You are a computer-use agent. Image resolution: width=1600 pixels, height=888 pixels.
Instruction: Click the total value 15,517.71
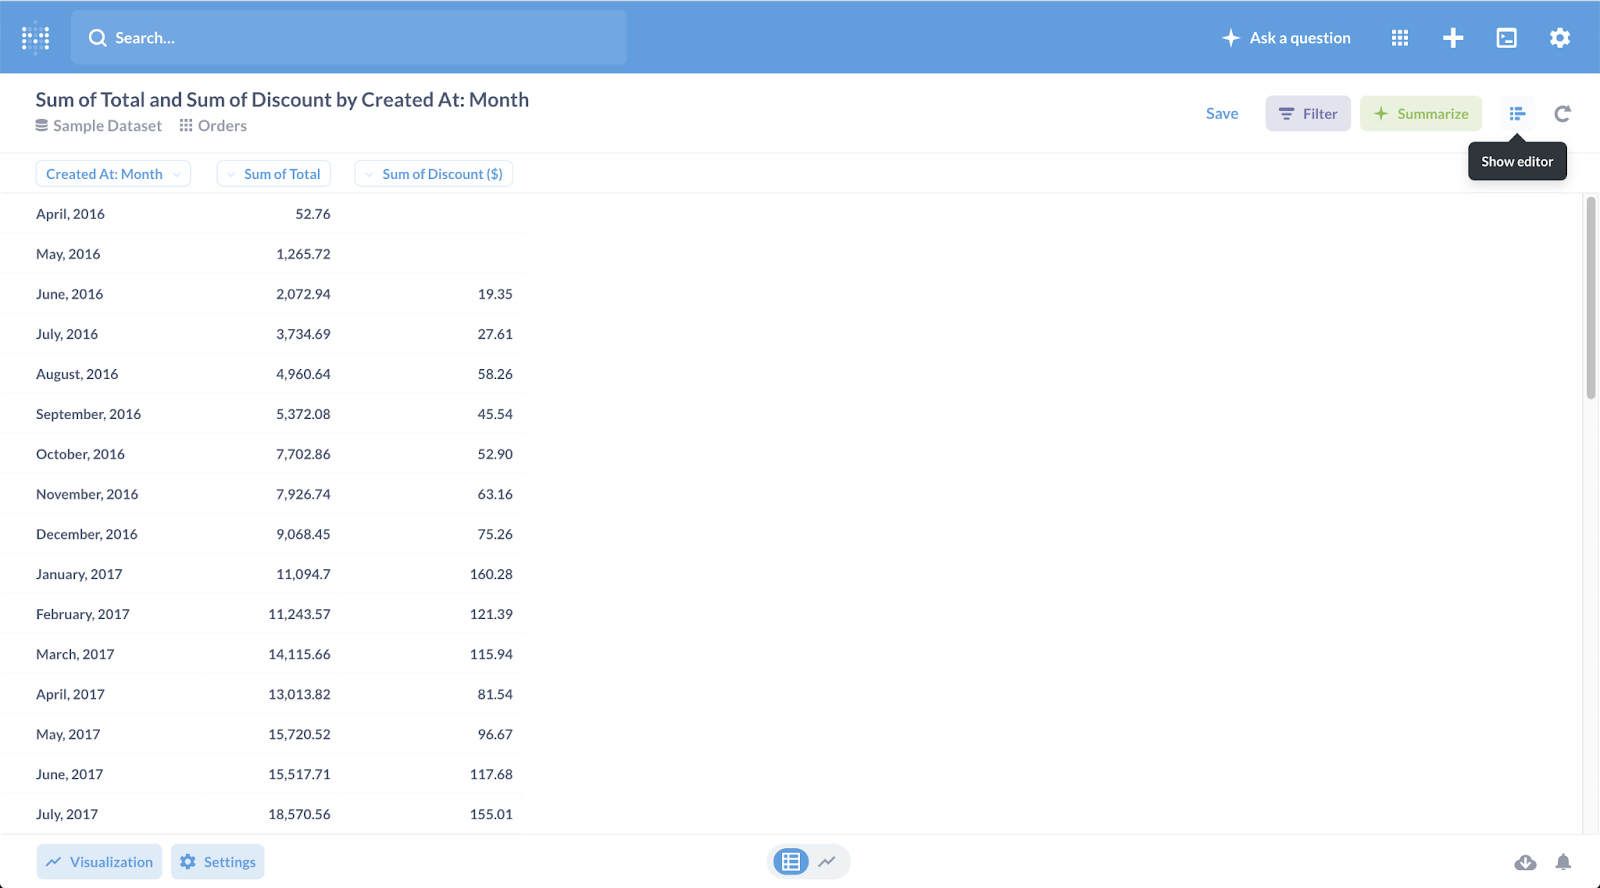299,774
